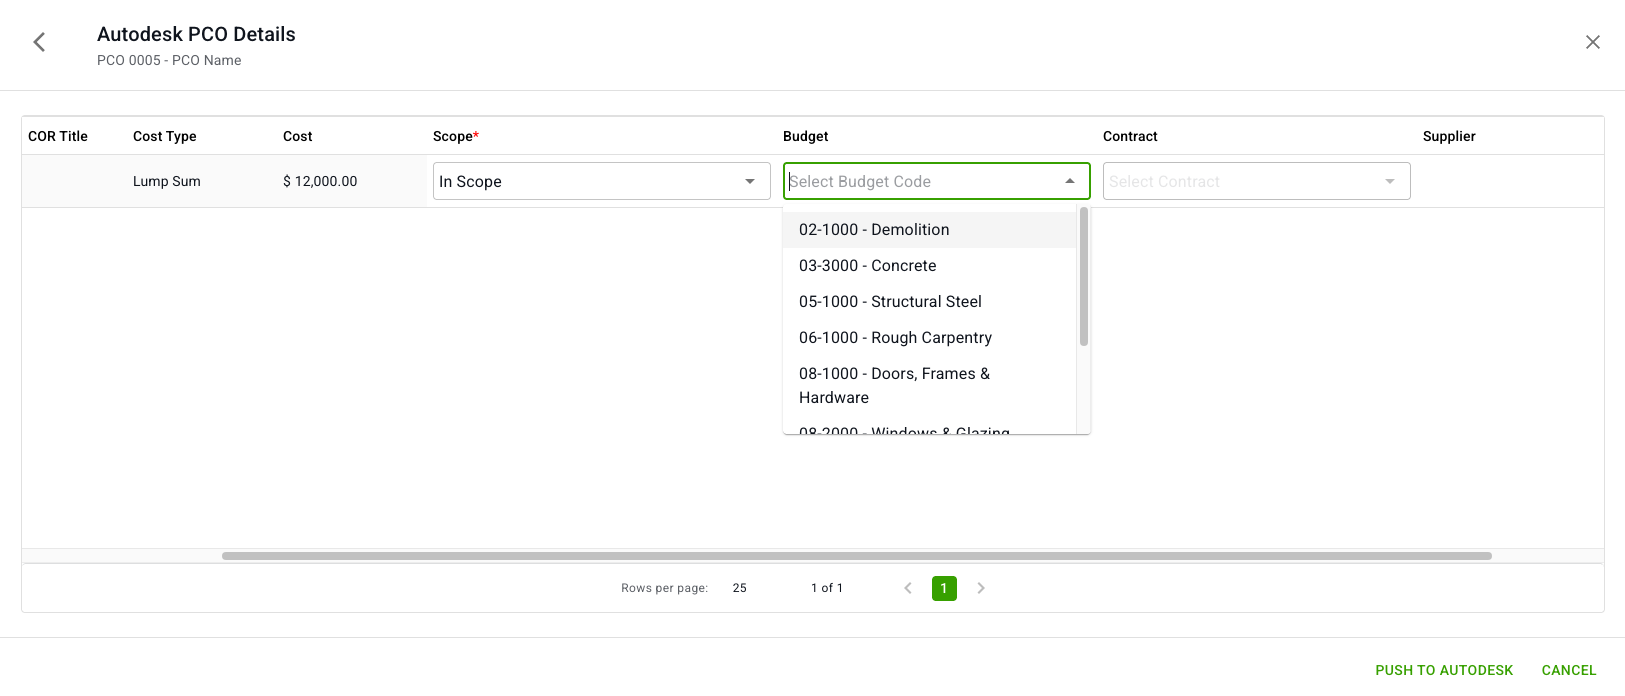The width and height of the screenshot is (1625, 696).
Task: Pick 05-1000 - Structural Steel option
Action: [890, 302]
